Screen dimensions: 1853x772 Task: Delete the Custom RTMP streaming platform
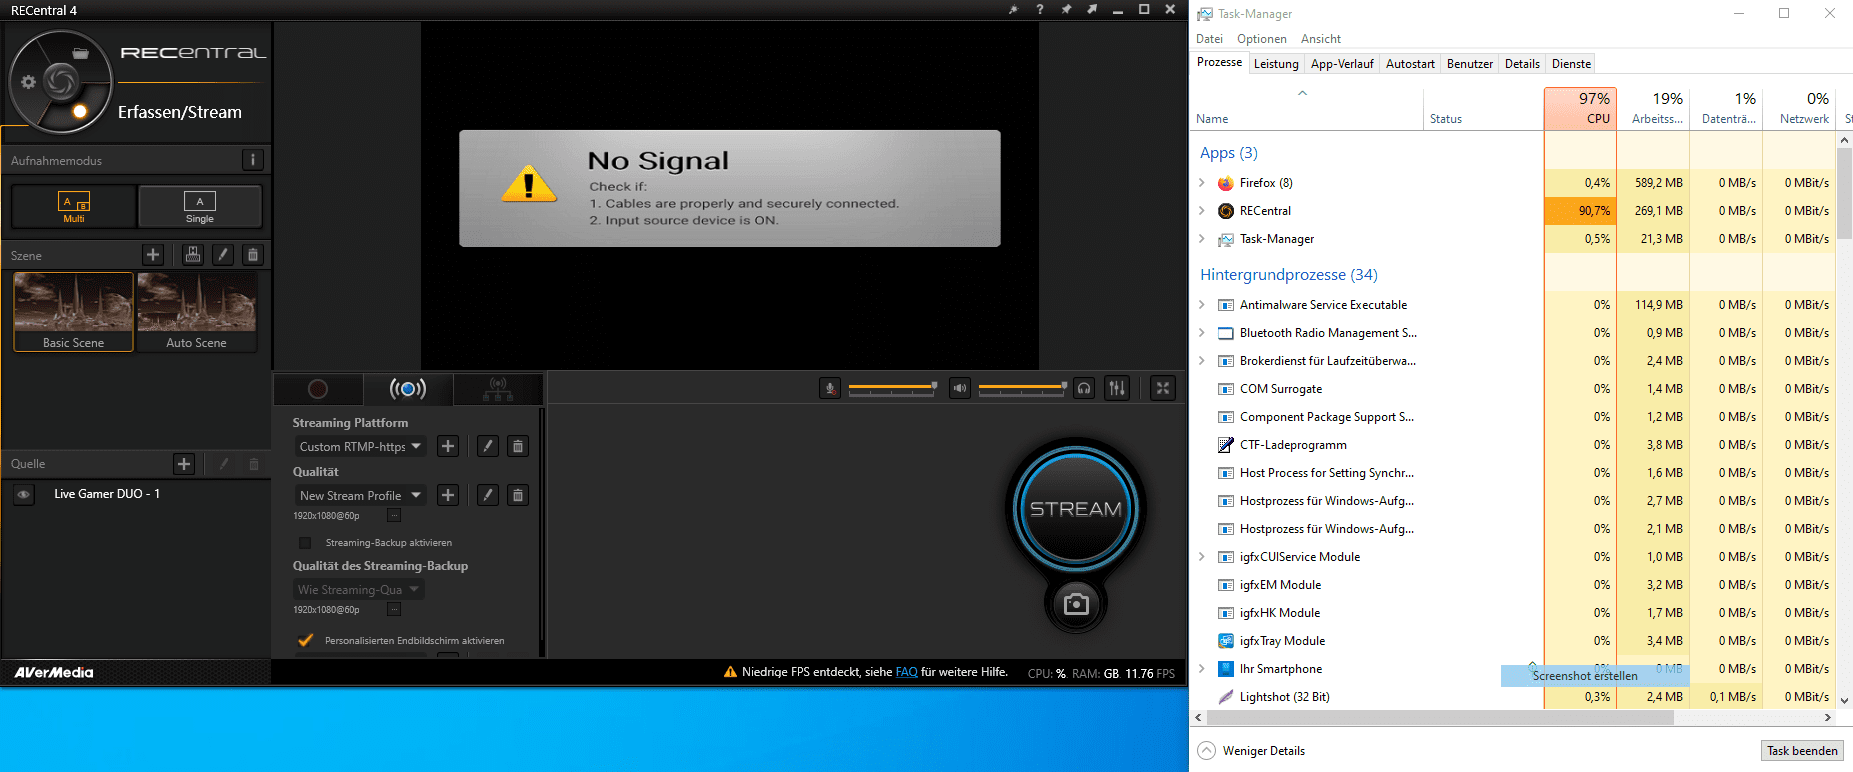pos(518,446)
